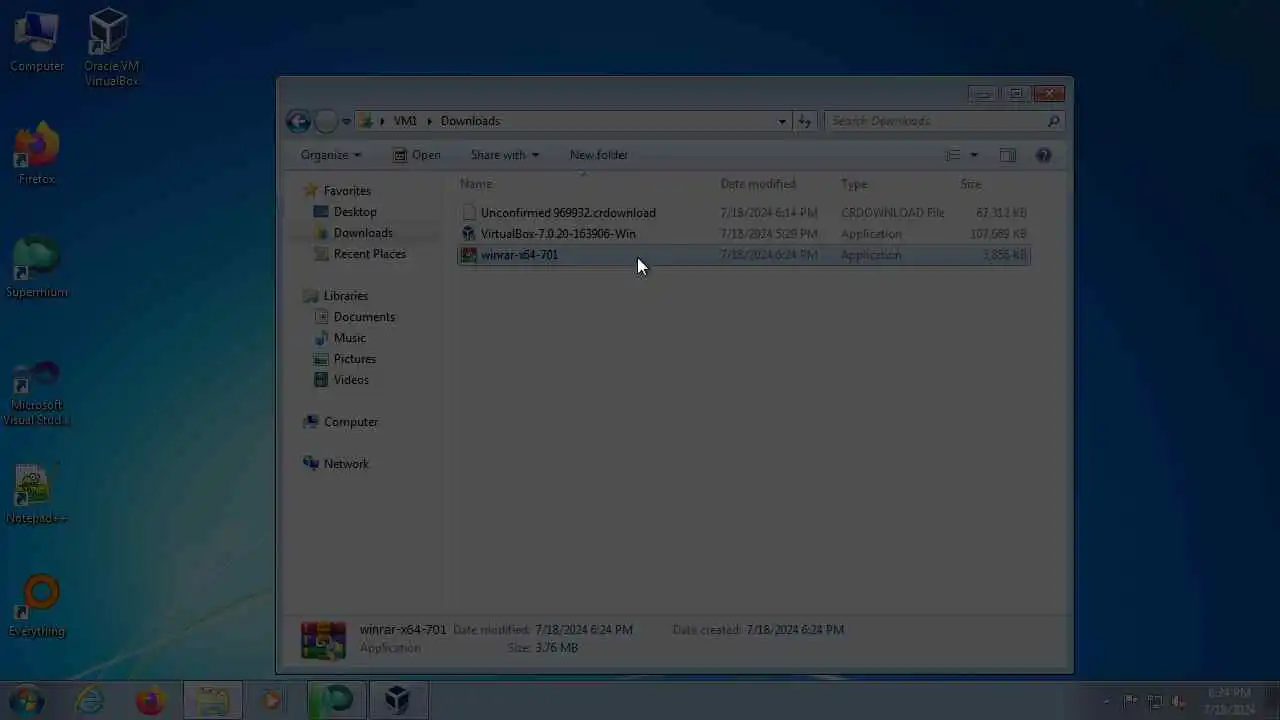Viewport: 1280px width, 720px height.
Task: Click the taskbar clock
Action: coord(1229,701)
